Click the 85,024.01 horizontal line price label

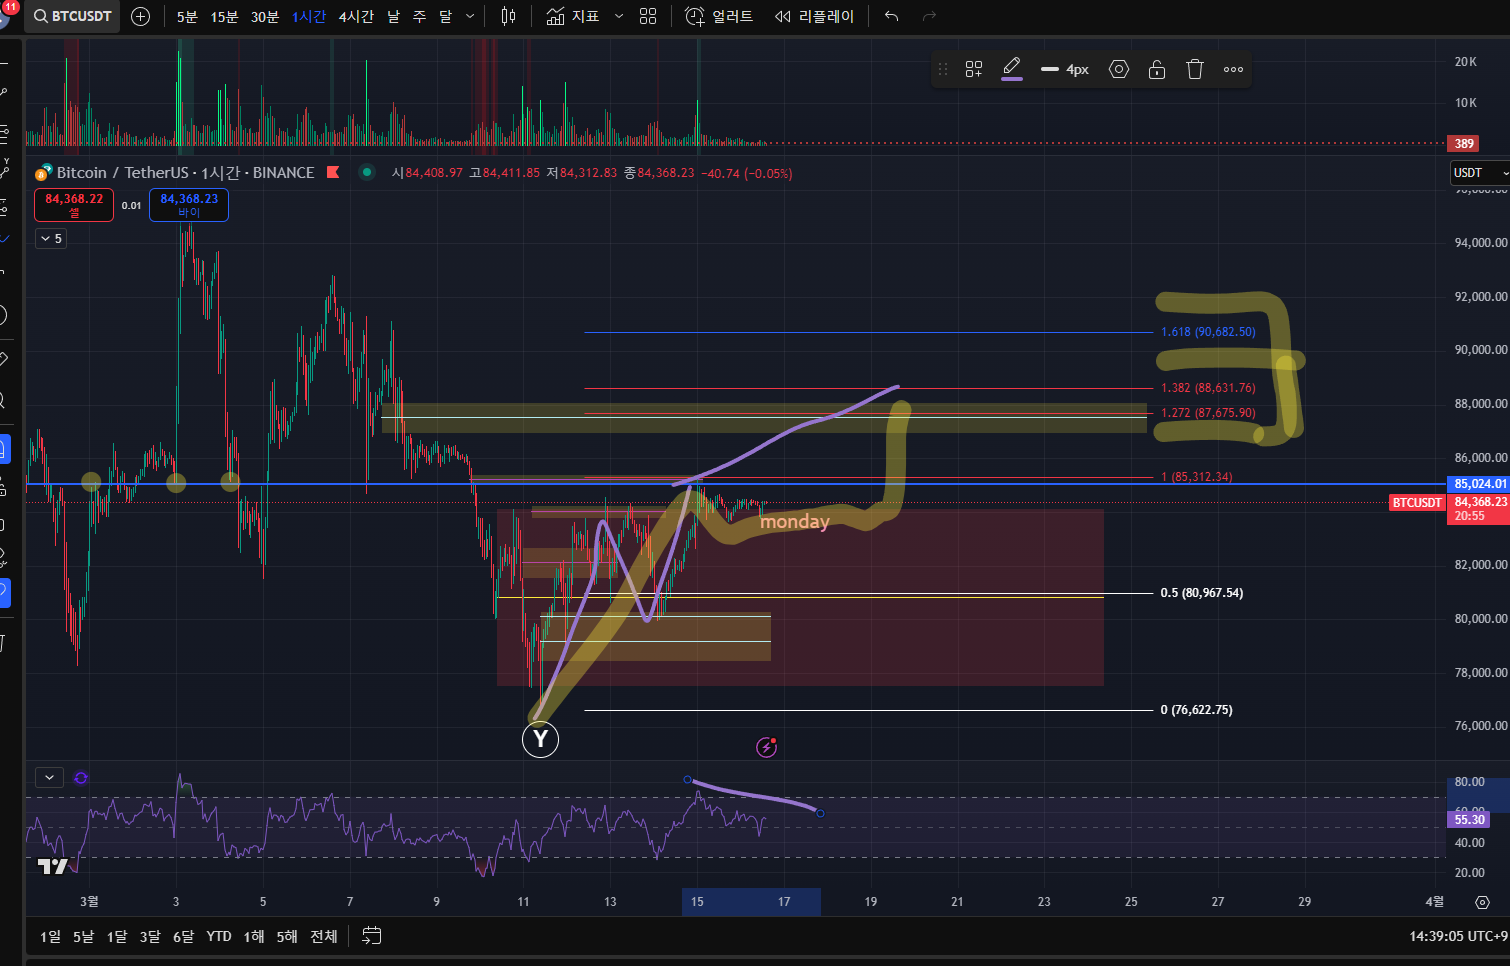coord(1477,484)
